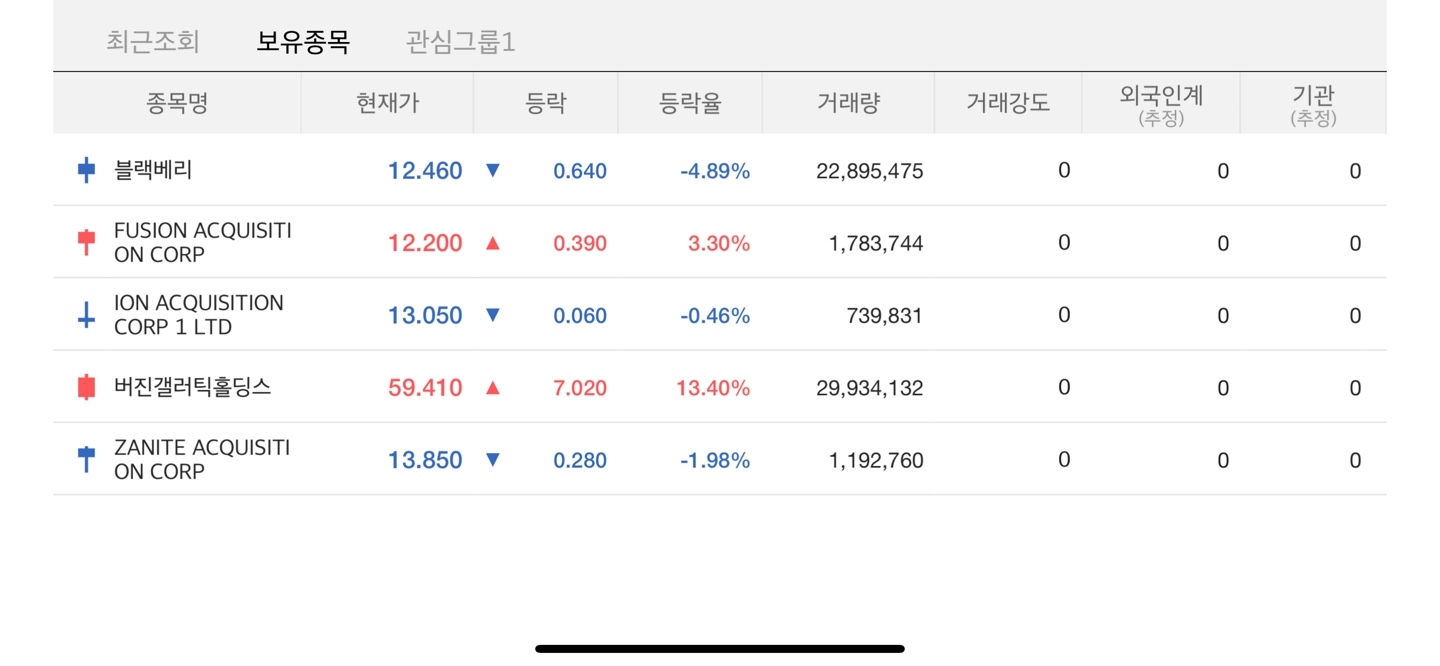
Task: Tap the 등락율 column header
Action: pos(690,101)
